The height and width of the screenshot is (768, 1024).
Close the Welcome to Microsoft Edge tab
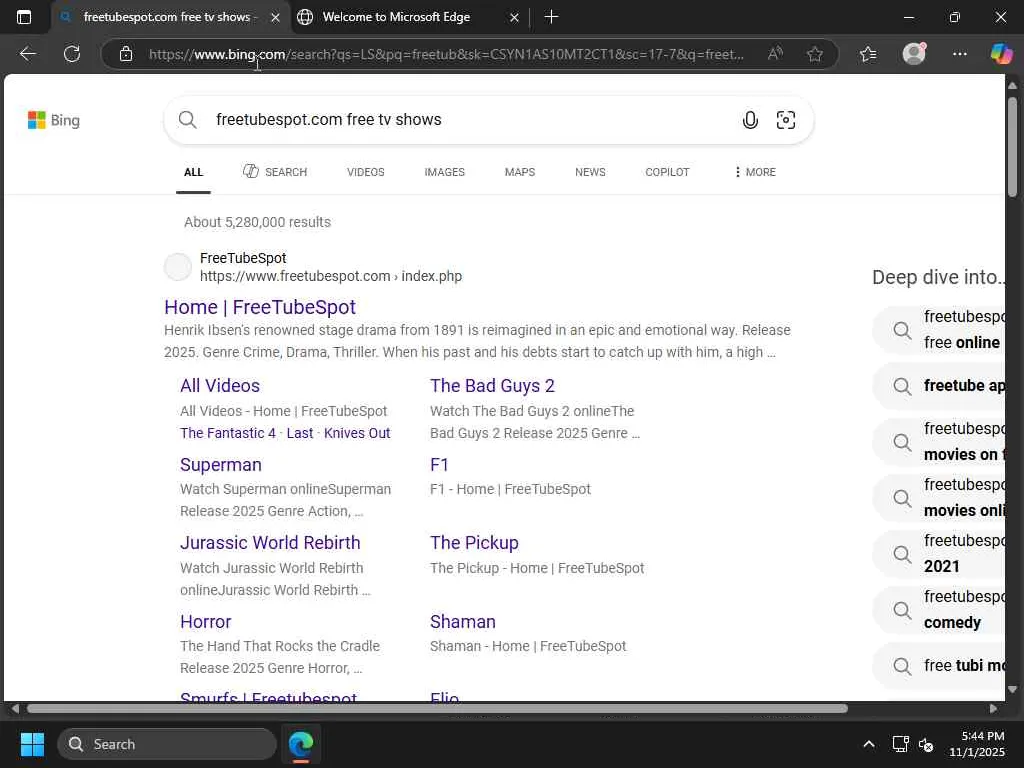pyautogui.click(x=514, y=18)
